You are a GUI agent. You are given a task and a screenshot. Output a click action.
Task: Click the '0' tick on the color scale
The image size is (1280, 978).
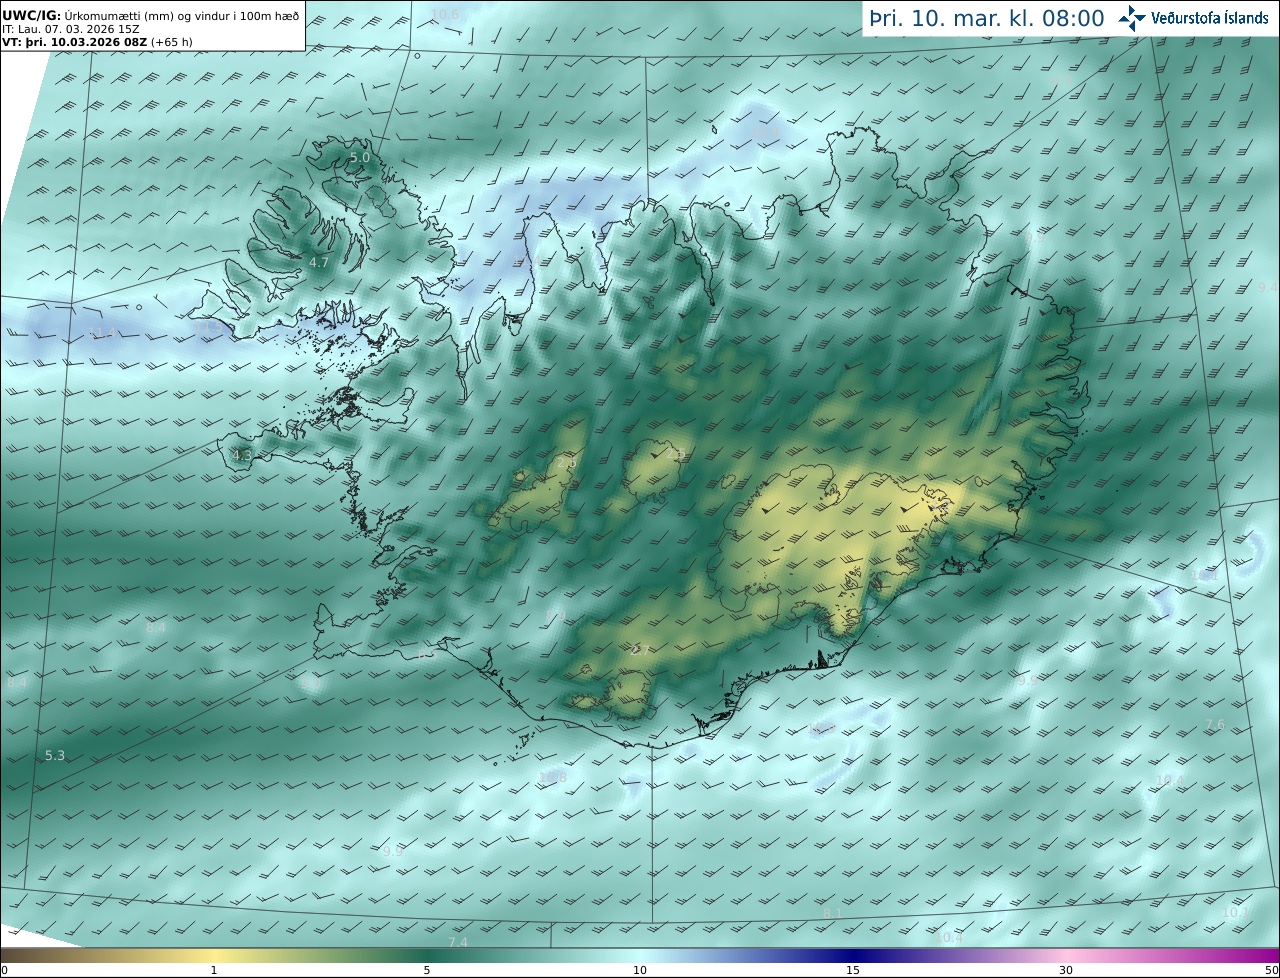pos(4,971)
